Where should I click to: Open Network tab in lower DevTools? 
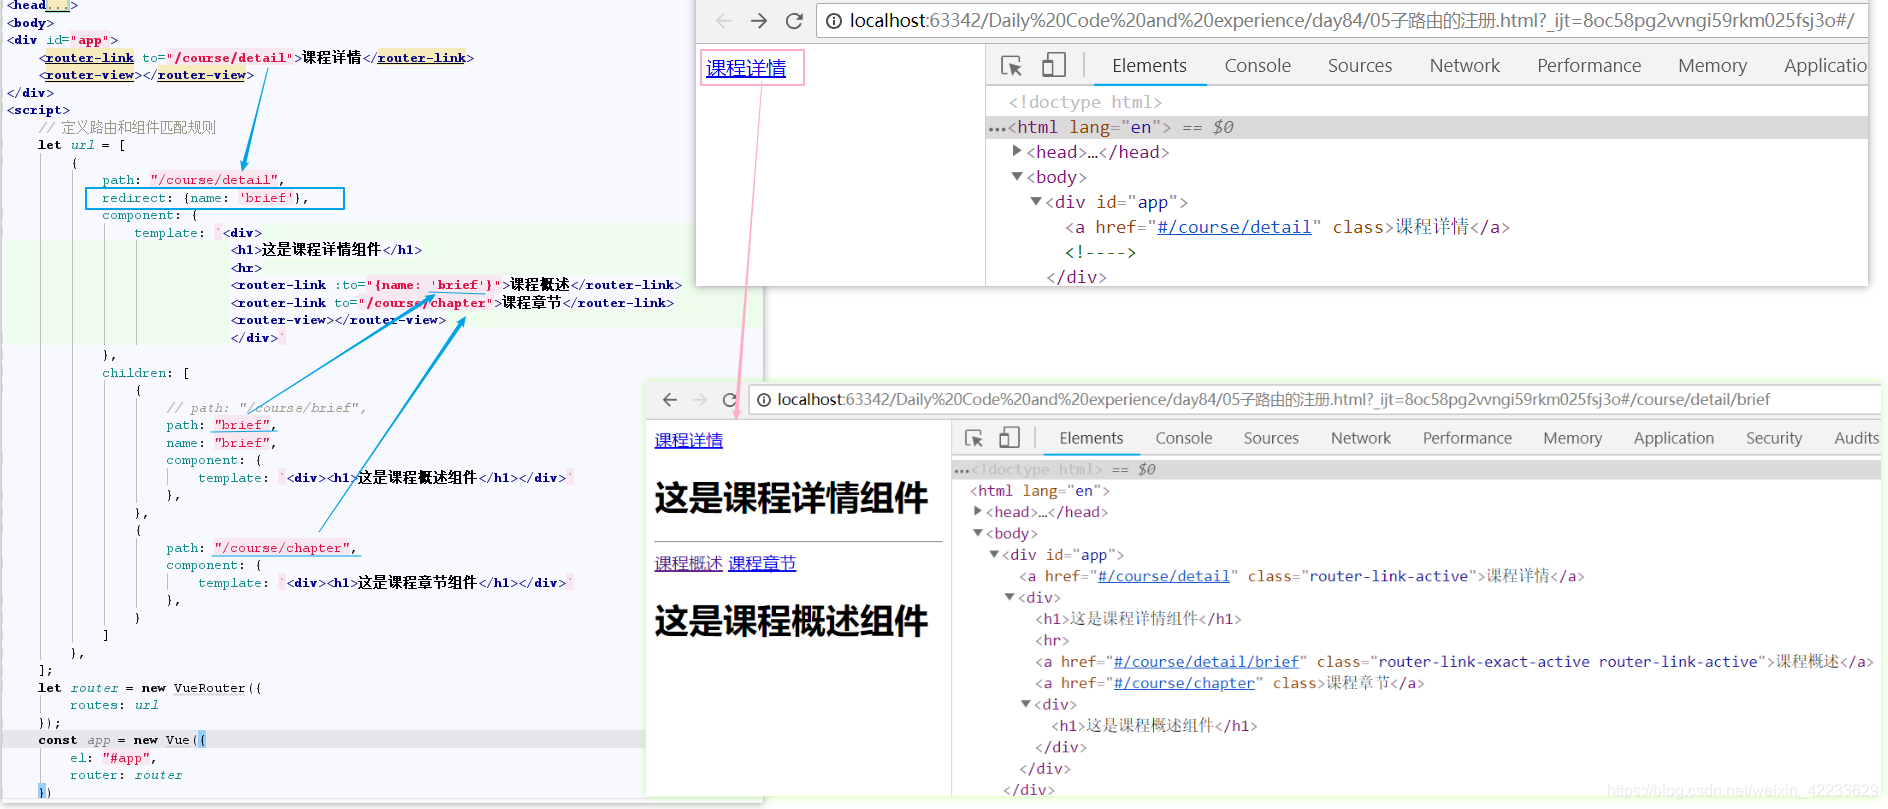pos(1361,438)
